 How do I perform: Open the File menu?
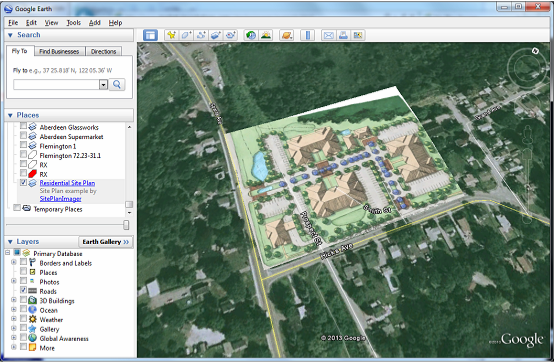[13, 23]
